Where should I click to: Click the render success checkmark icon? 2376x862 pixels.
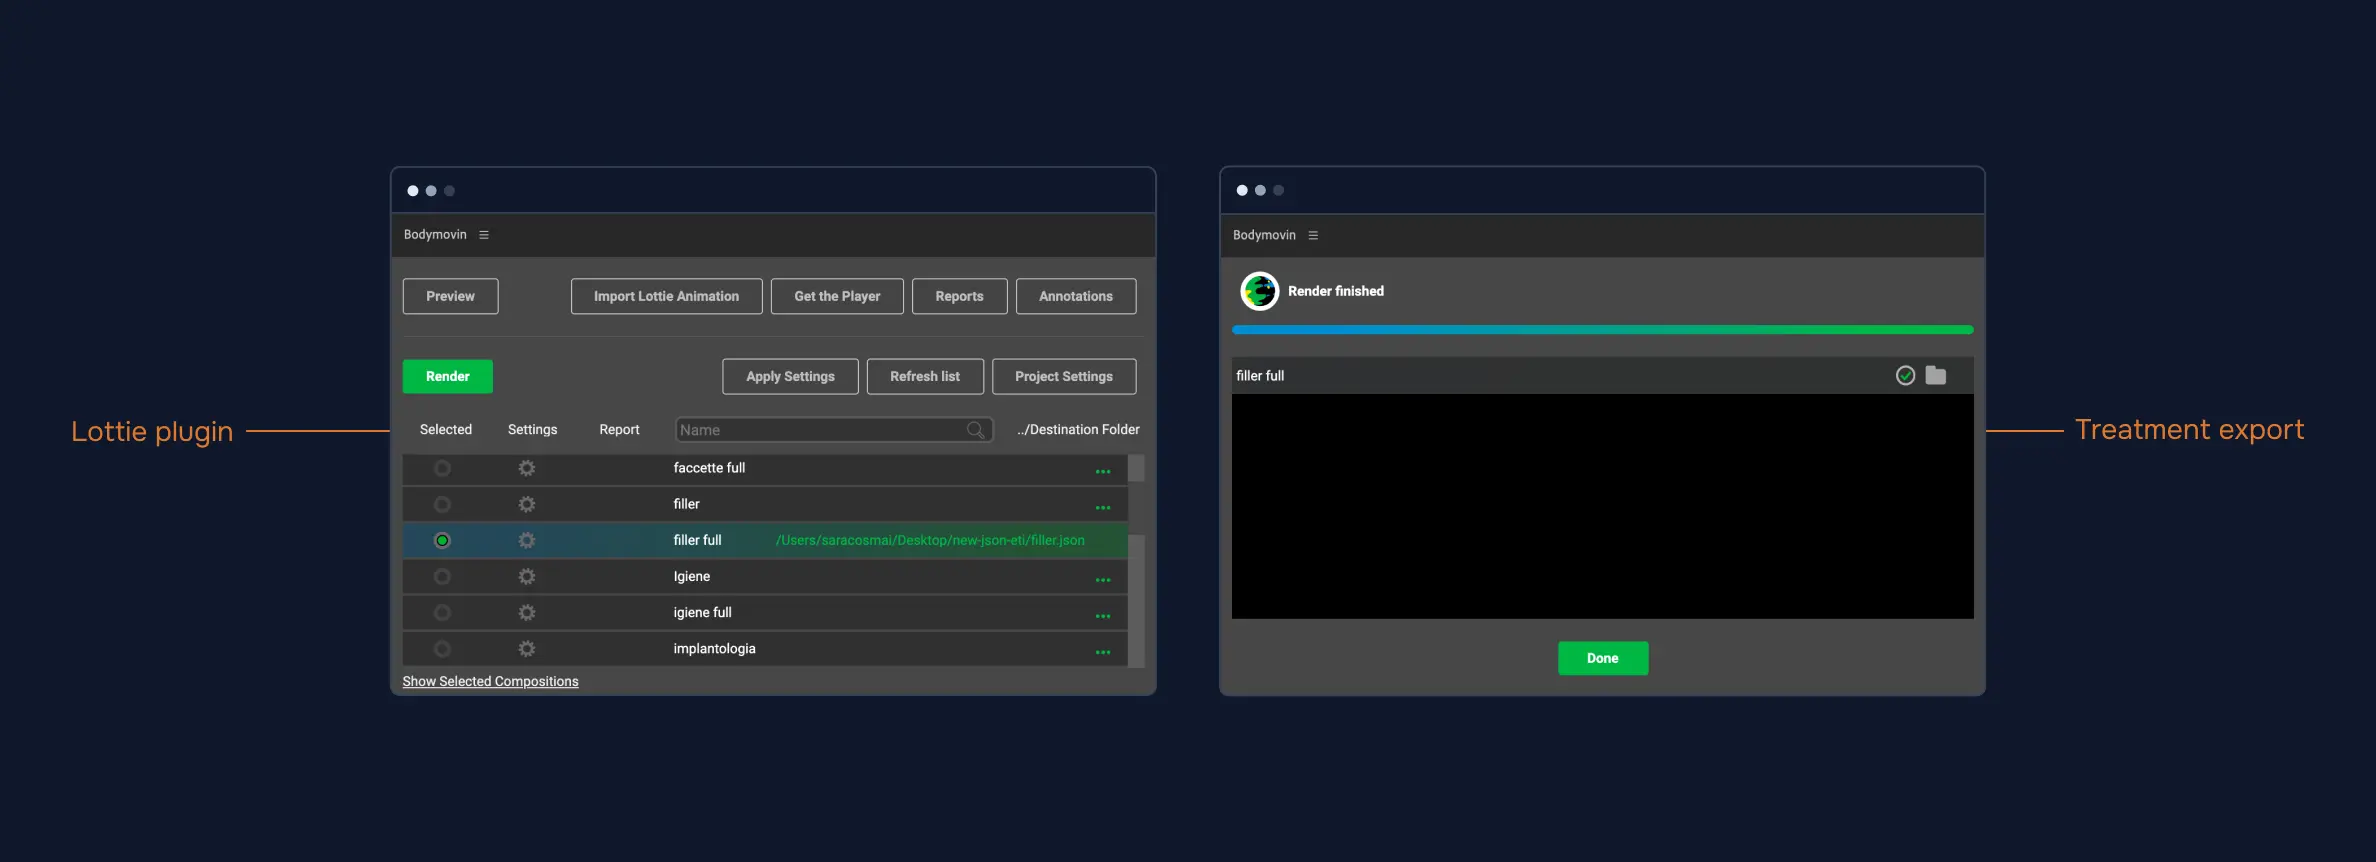point(1905,376)
